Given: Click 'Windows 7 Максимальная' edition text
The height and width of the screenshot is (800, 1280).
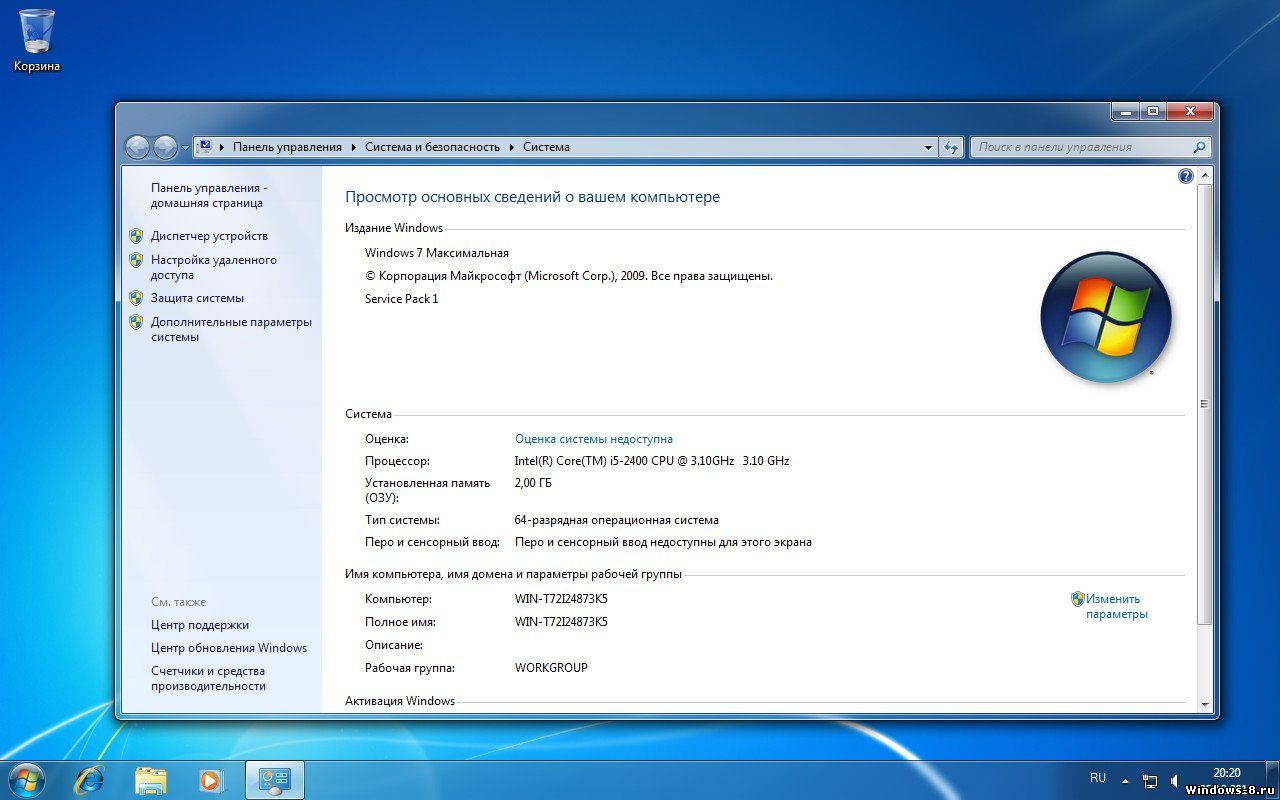Looking at the screenshot, I should 437,253.
